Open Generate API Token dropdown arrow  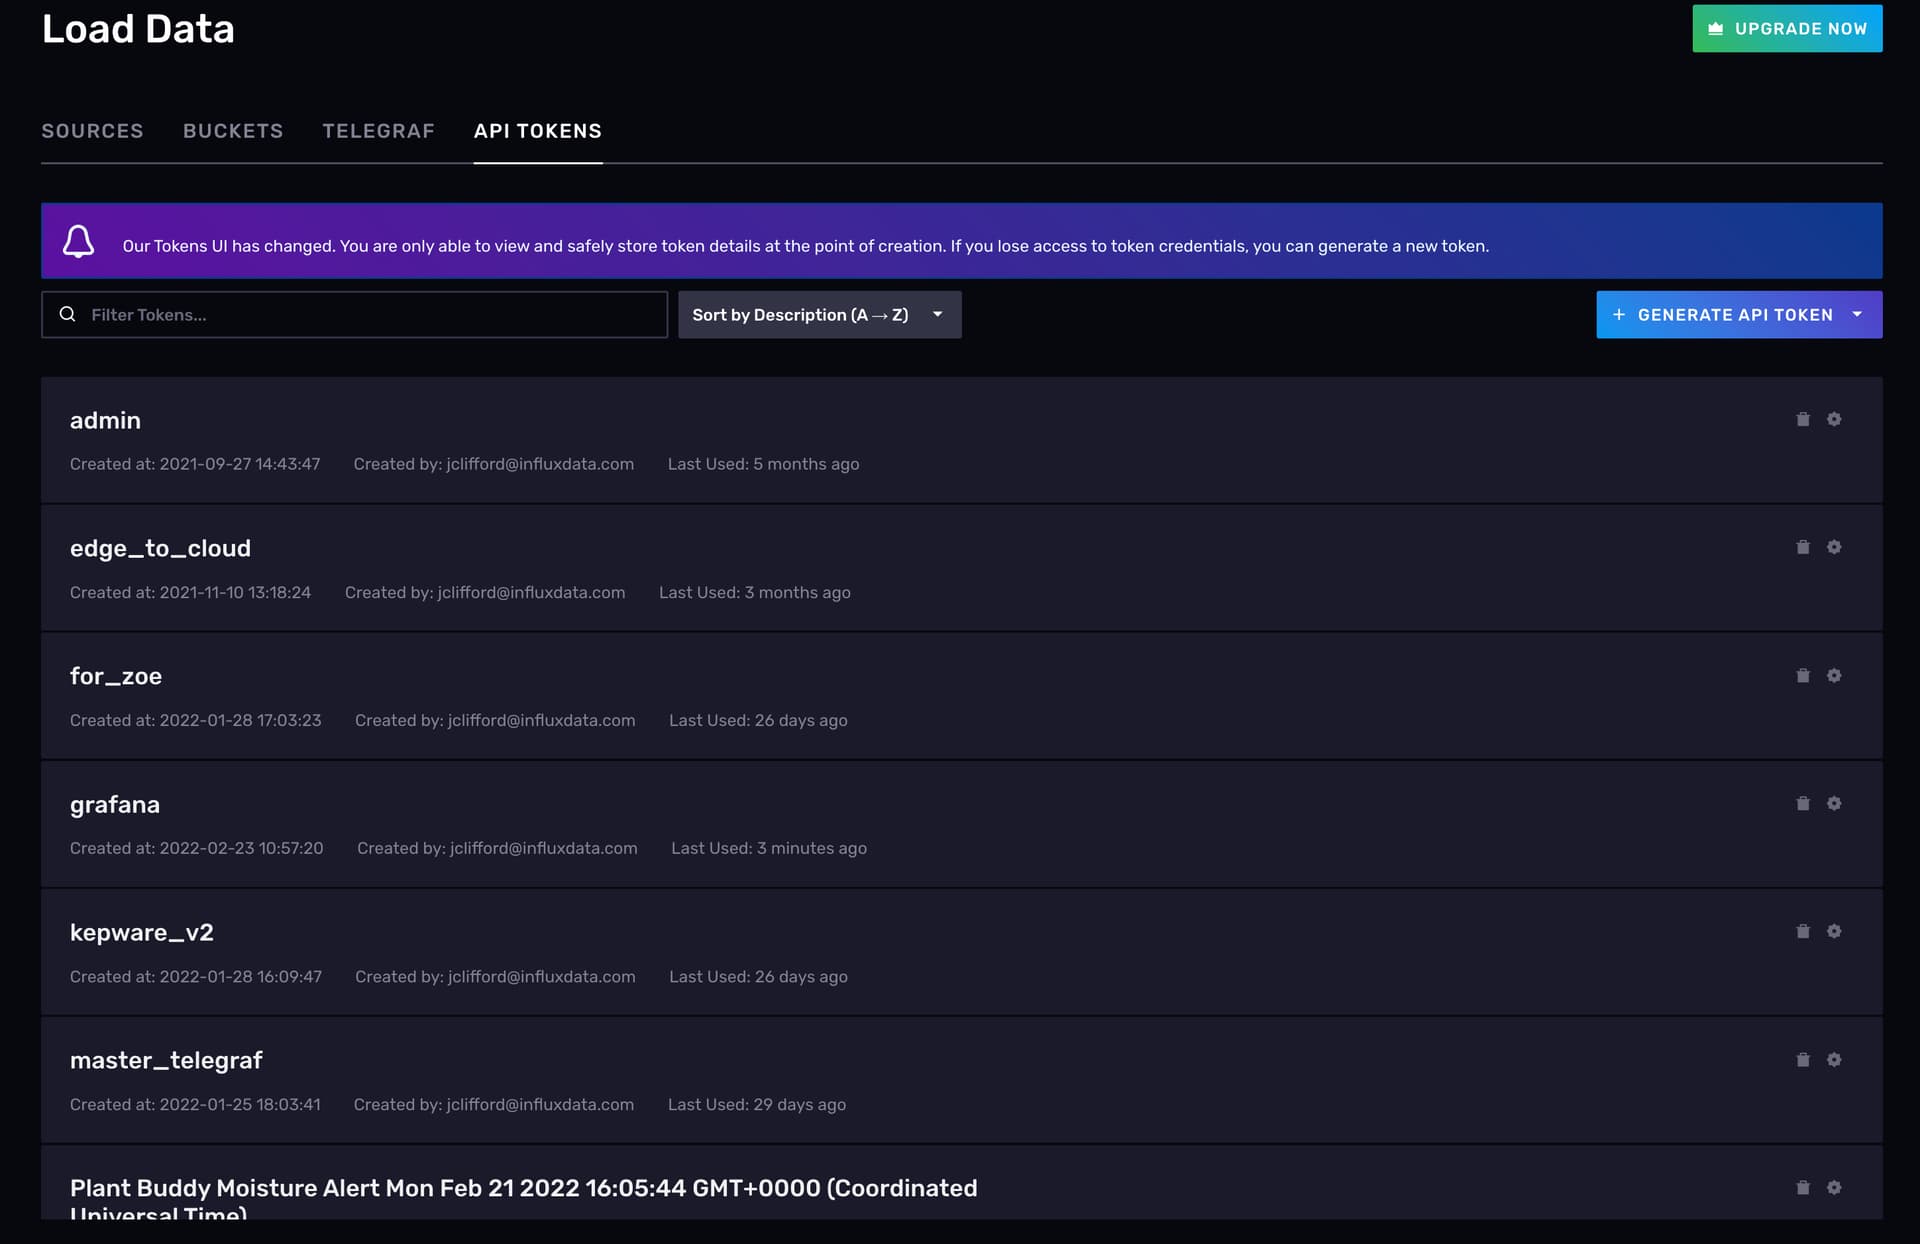(x=1857, y=315)
